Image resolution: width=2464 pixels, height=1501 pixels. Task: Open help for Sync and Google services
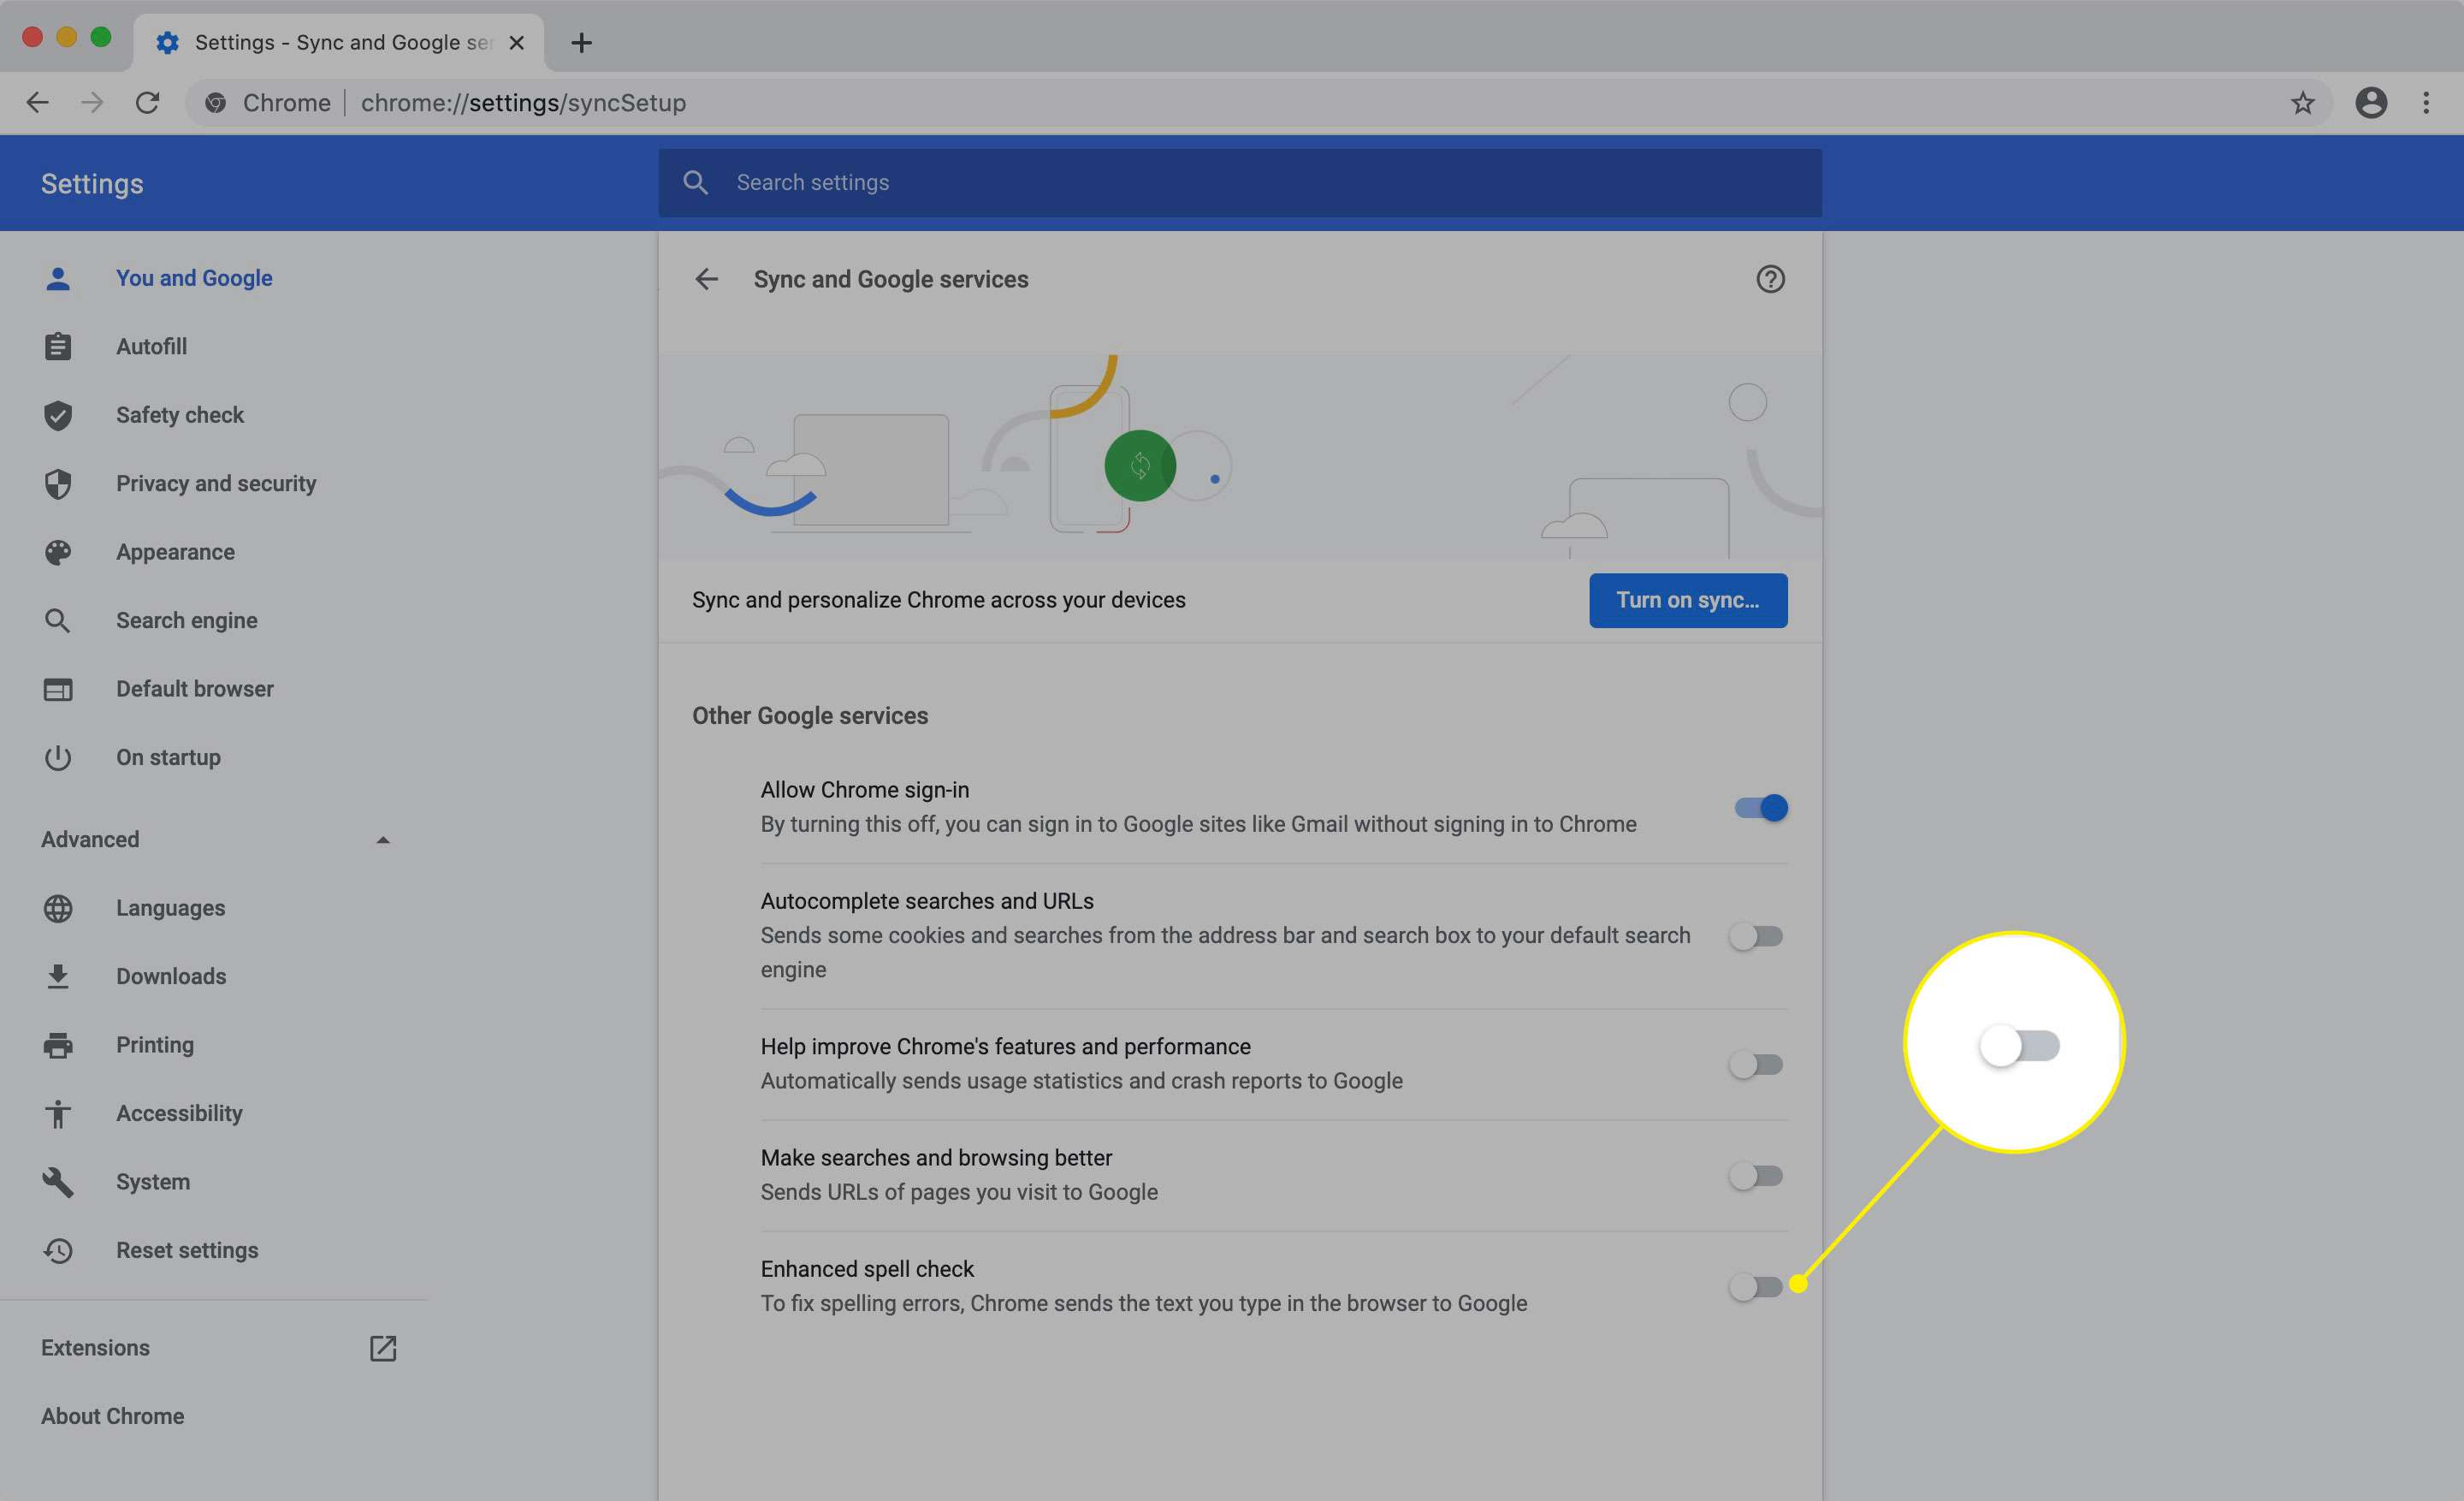click(x=1770, y=279)
